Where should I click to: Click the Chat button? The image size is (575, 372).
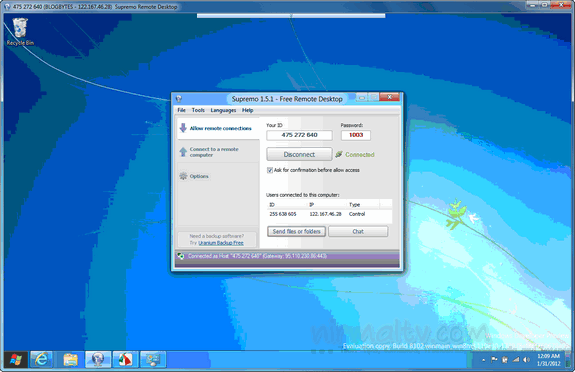click(358, 231)
